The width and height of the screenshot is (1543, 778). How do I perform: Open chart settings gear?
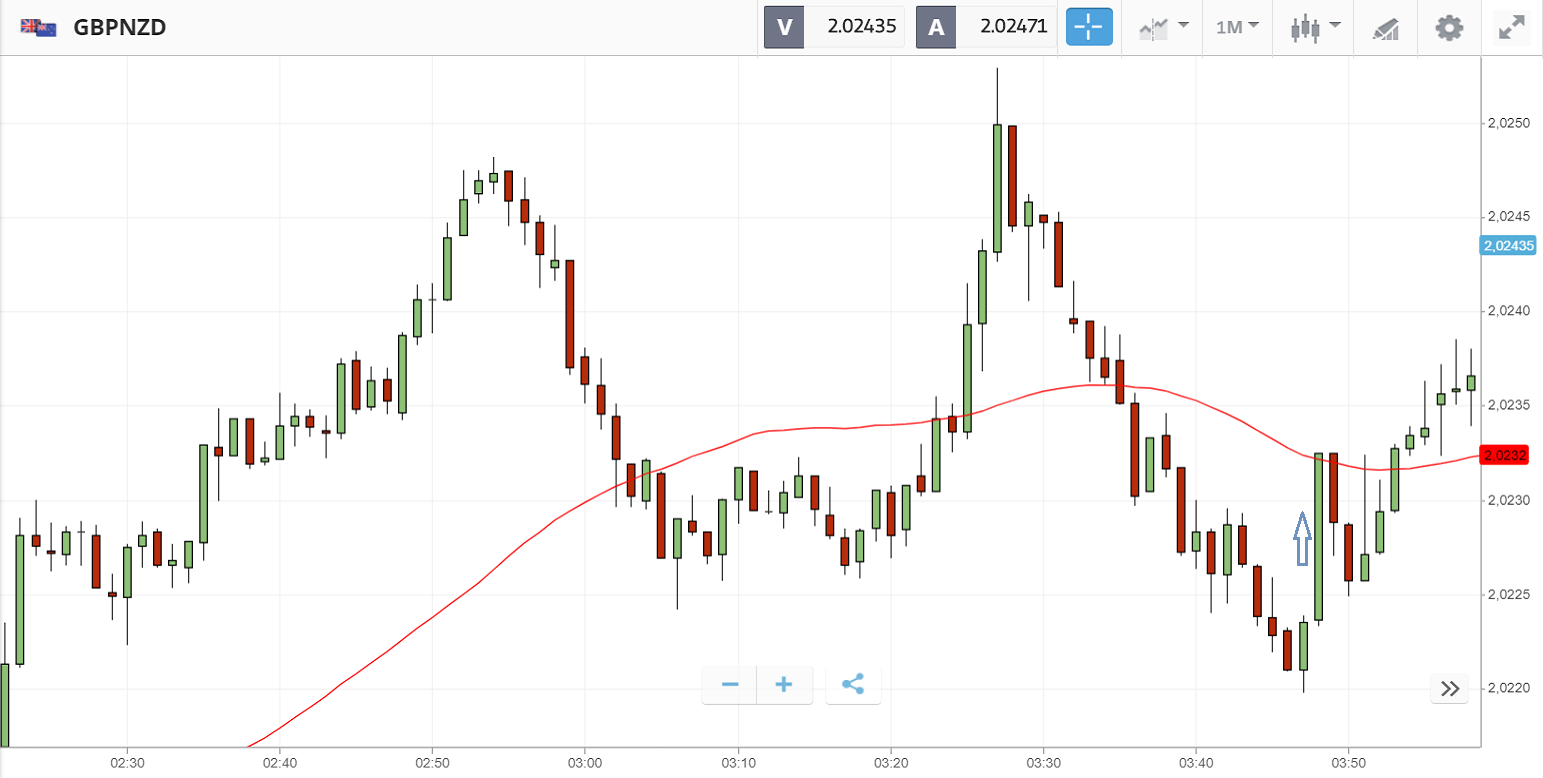pyautogui.click(x=1448, y=27)
